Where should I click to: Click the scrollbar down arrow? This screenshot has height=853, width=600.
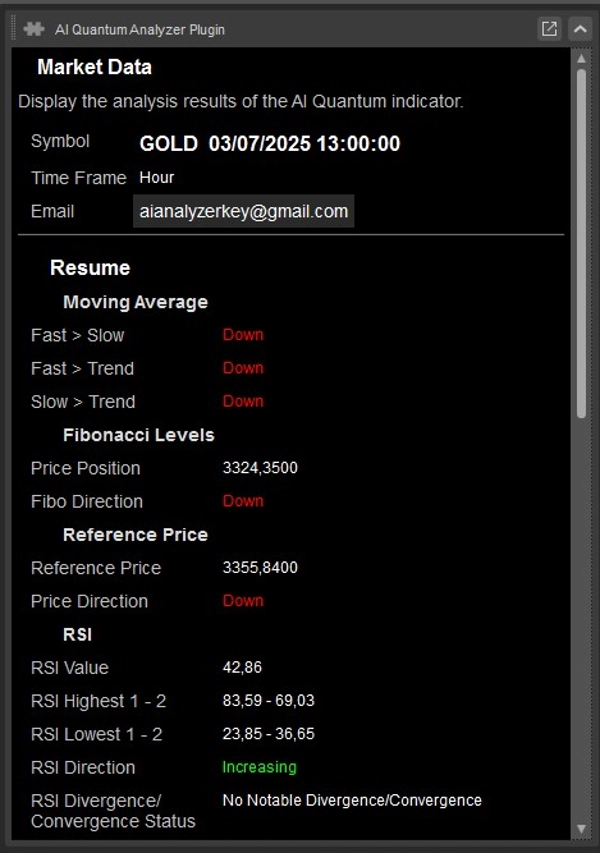(x=581, y=829)
